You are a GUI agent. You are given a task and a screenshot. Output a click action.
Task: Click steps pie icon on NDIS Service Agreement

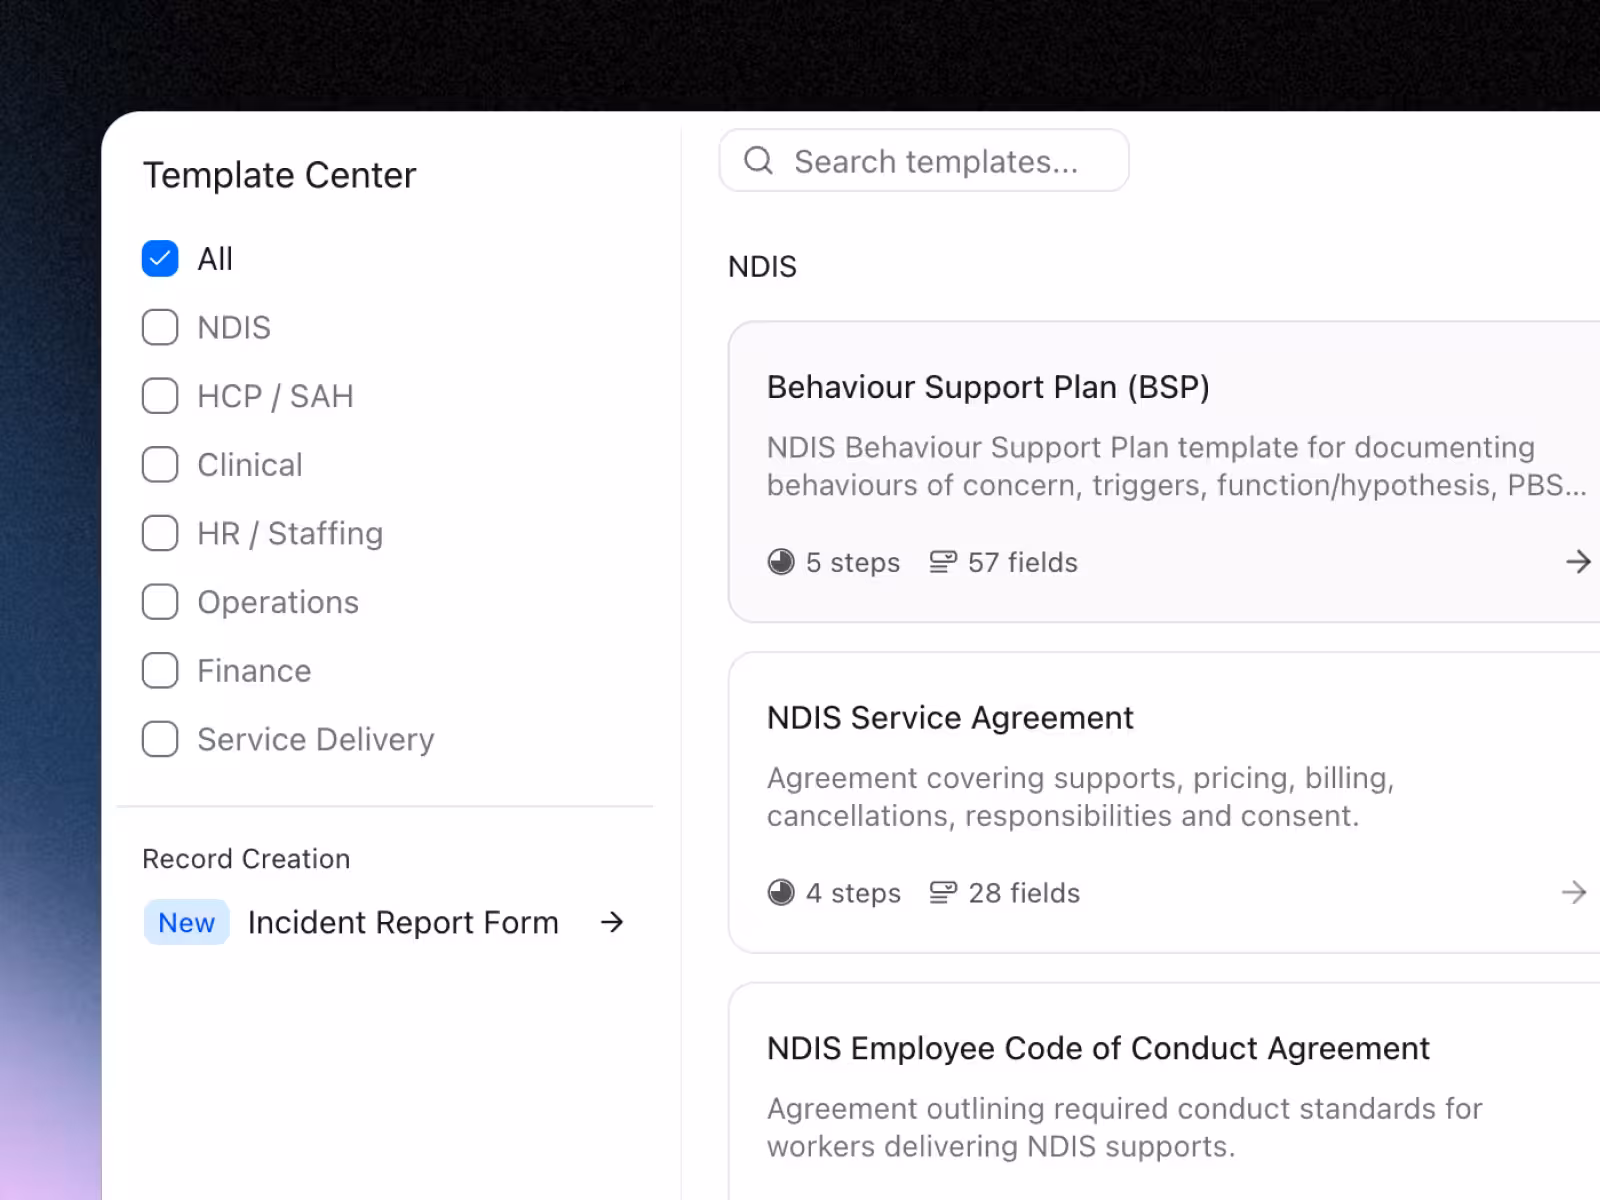click(x=781, y=892)
